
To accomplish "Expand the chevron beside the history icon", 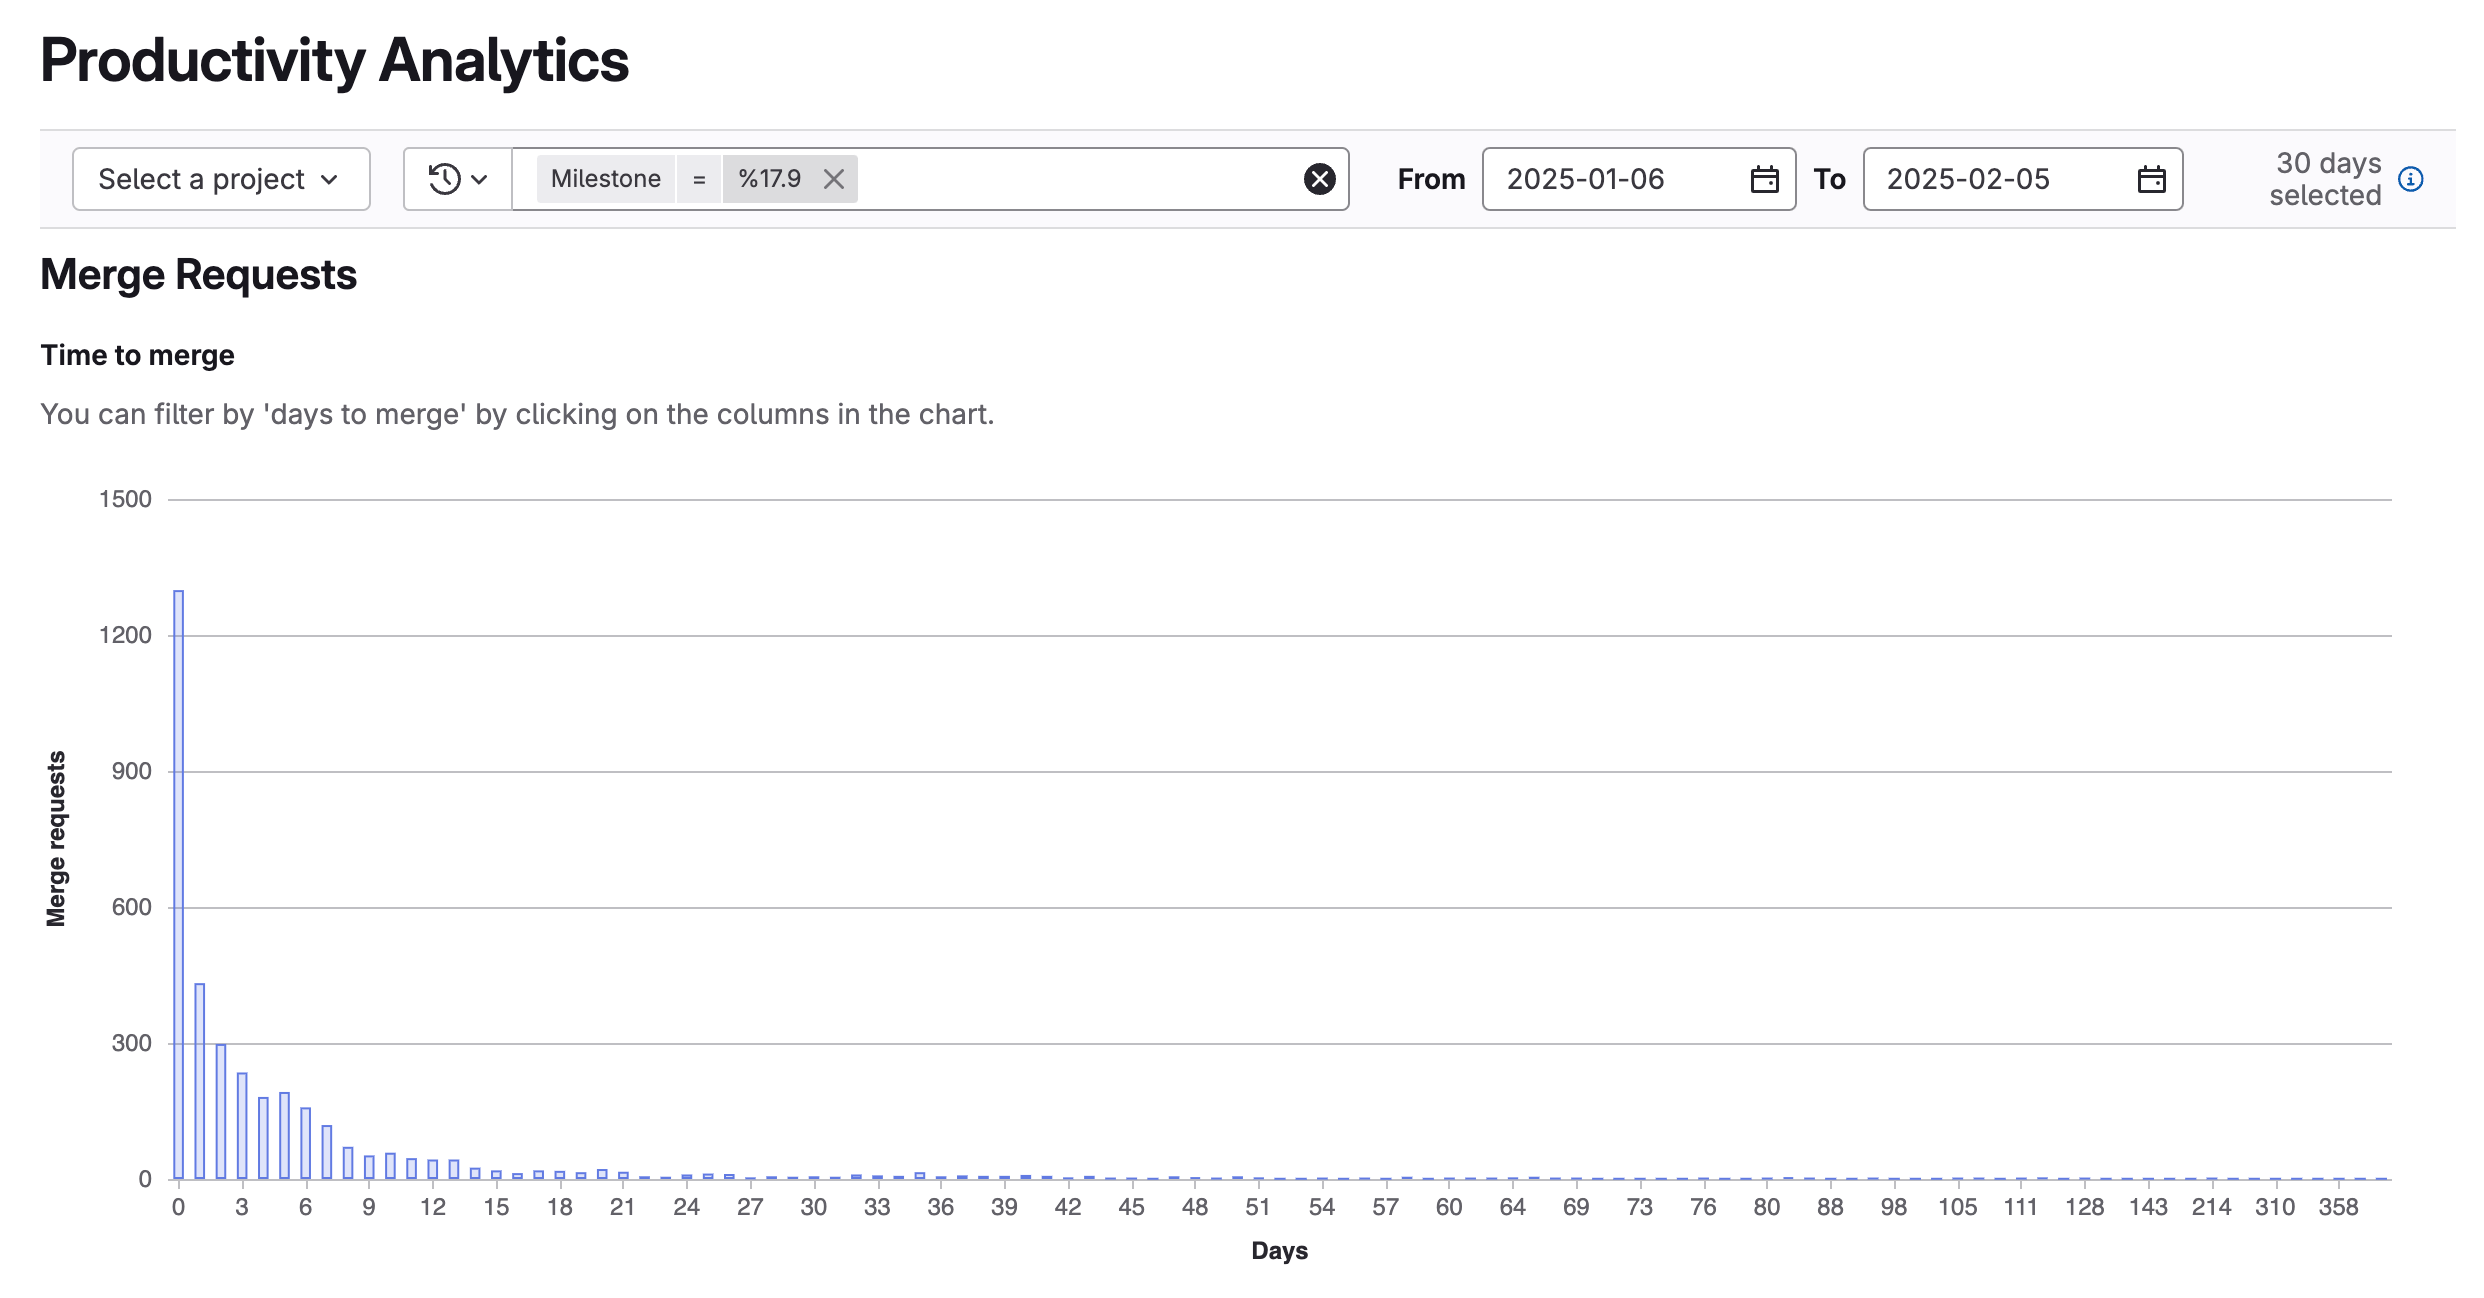I will 479,180.
